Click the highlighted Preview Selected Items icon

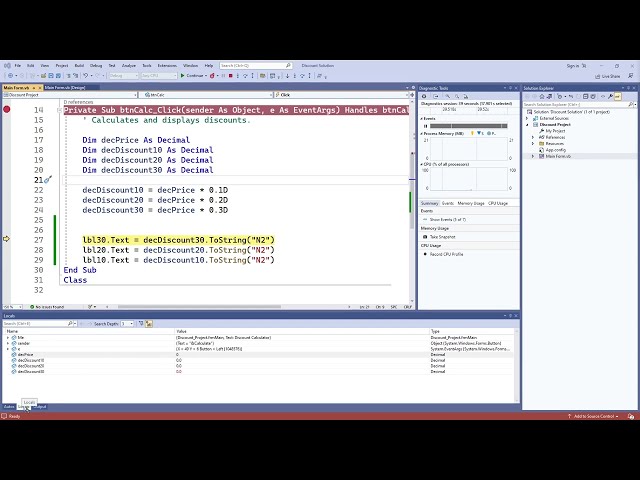pos(618,96)
